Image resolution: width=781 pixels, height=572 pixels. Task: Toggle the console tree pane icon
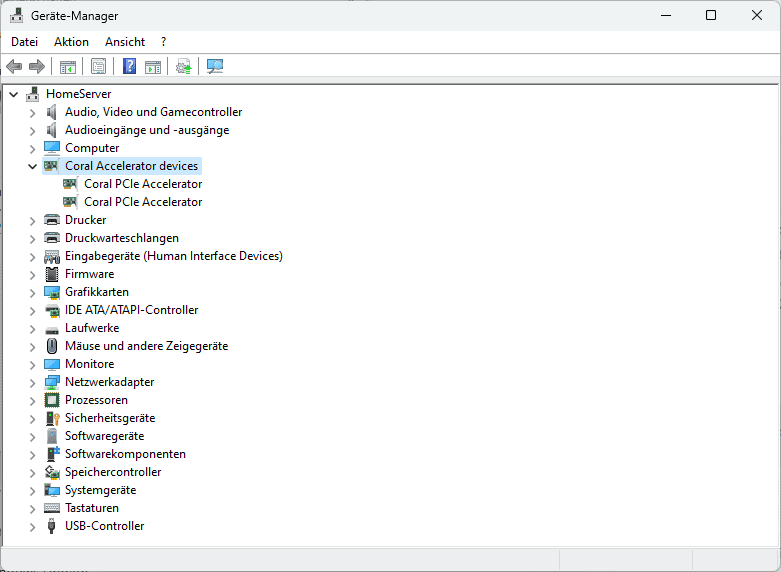pyautogui.click(x=68, y=66)
